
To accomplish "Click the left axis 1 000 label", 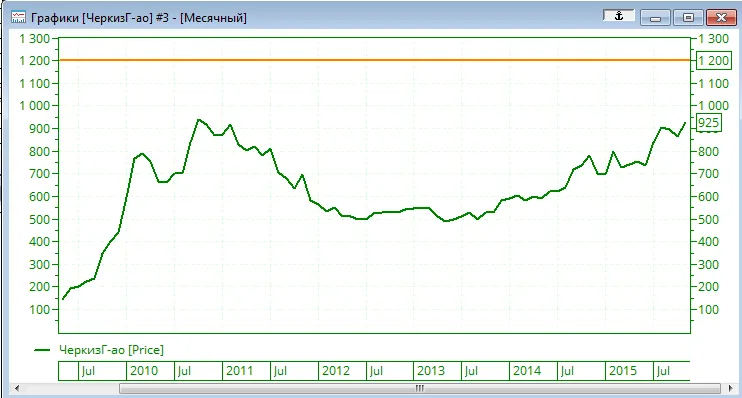I will point(35,106).
